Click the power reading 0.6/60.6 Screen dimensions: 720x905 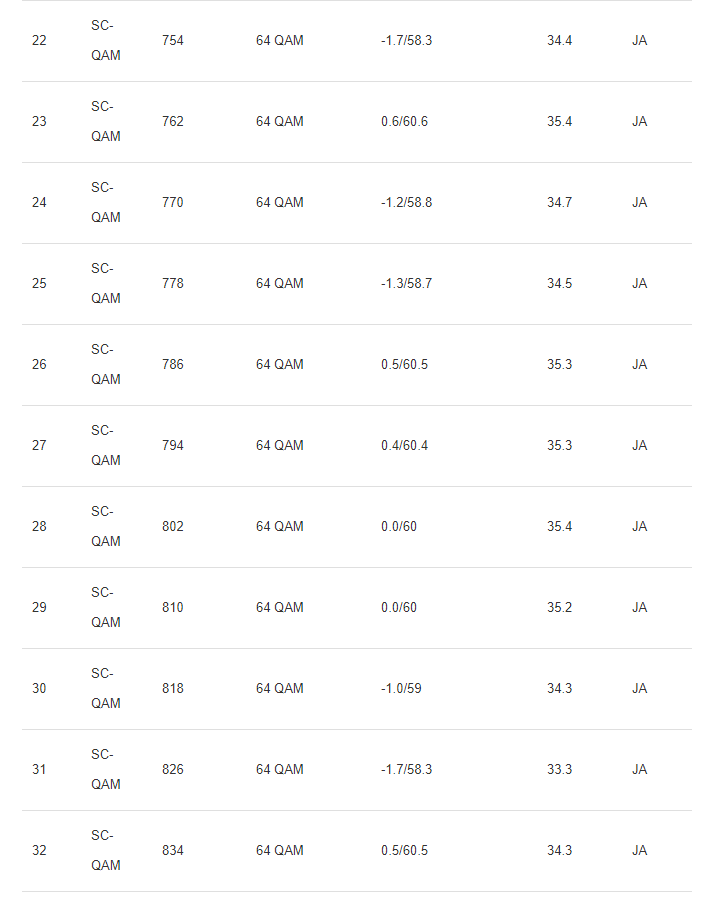(x=404, y=122)
